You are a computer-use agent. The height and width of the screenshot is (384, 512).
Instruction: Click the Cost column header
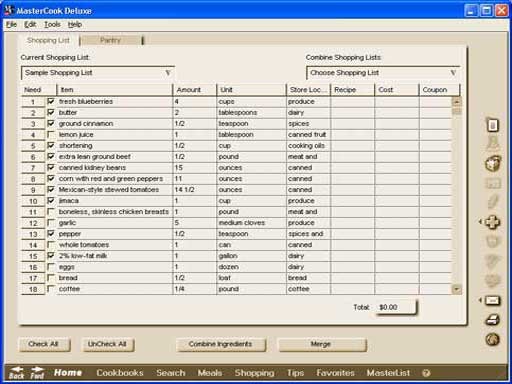[396, 90]
